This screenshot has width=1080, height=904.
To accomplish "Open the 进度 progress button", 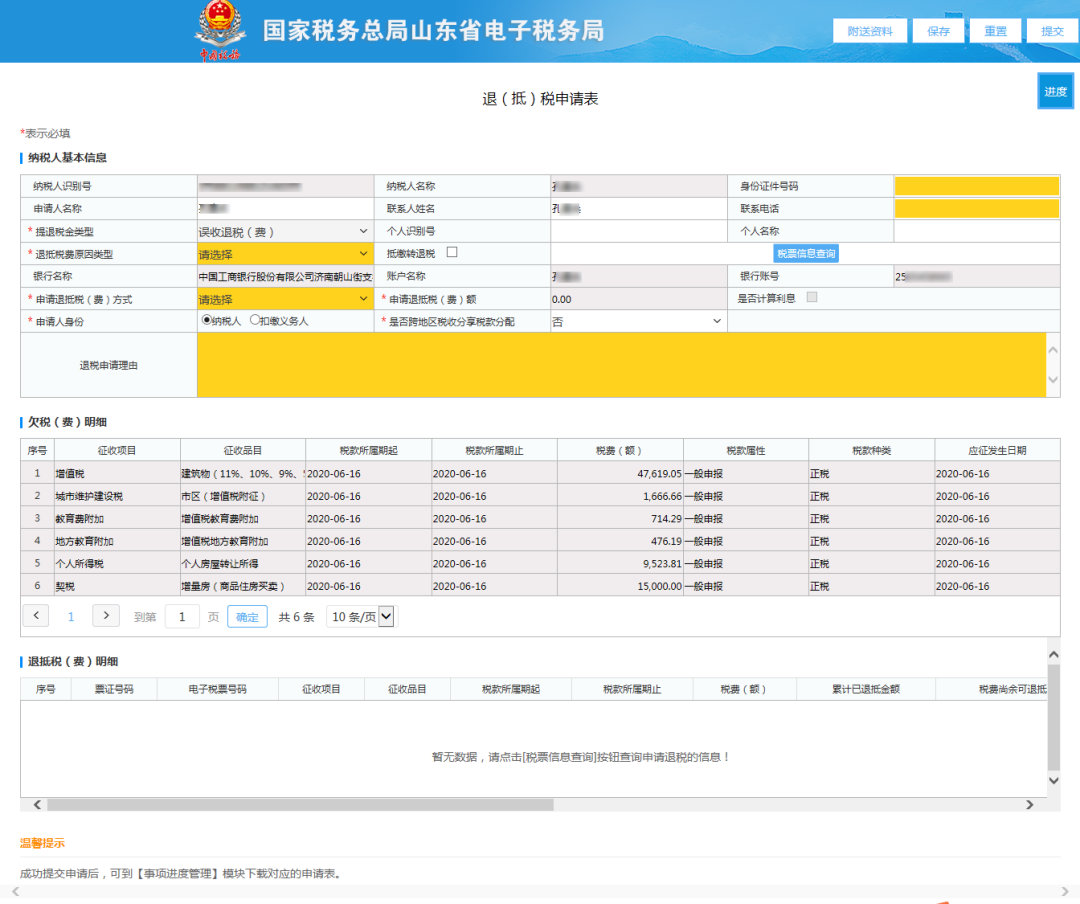I will coord(1055,91).
